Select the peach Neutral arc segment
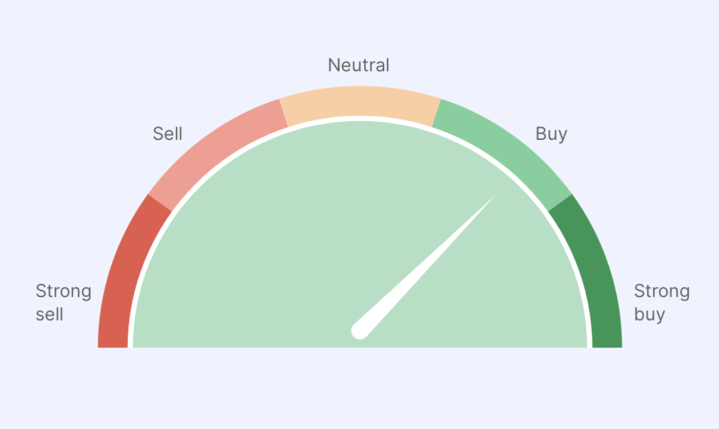719x429 pixels. [360, 102]
